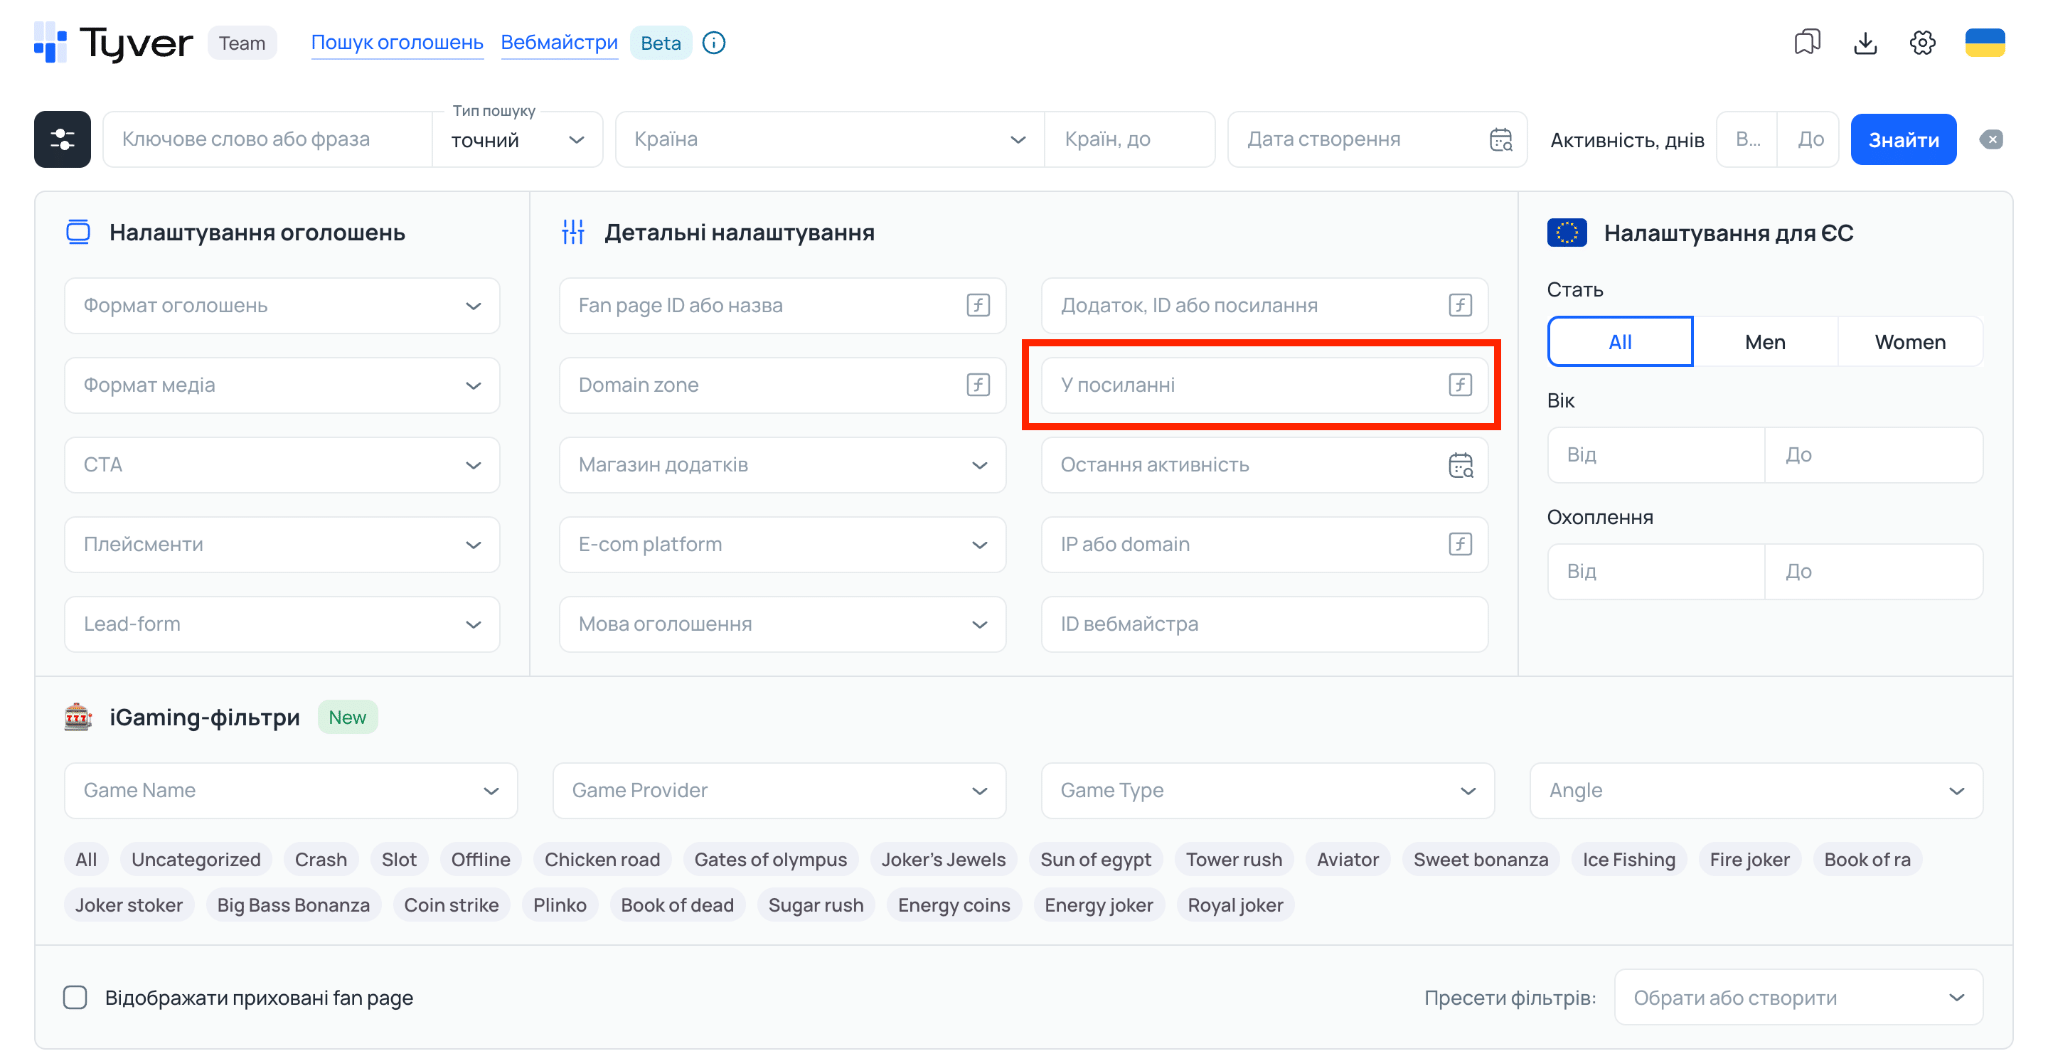Focus the Ключове слово або фраза field

click(268, 139)
